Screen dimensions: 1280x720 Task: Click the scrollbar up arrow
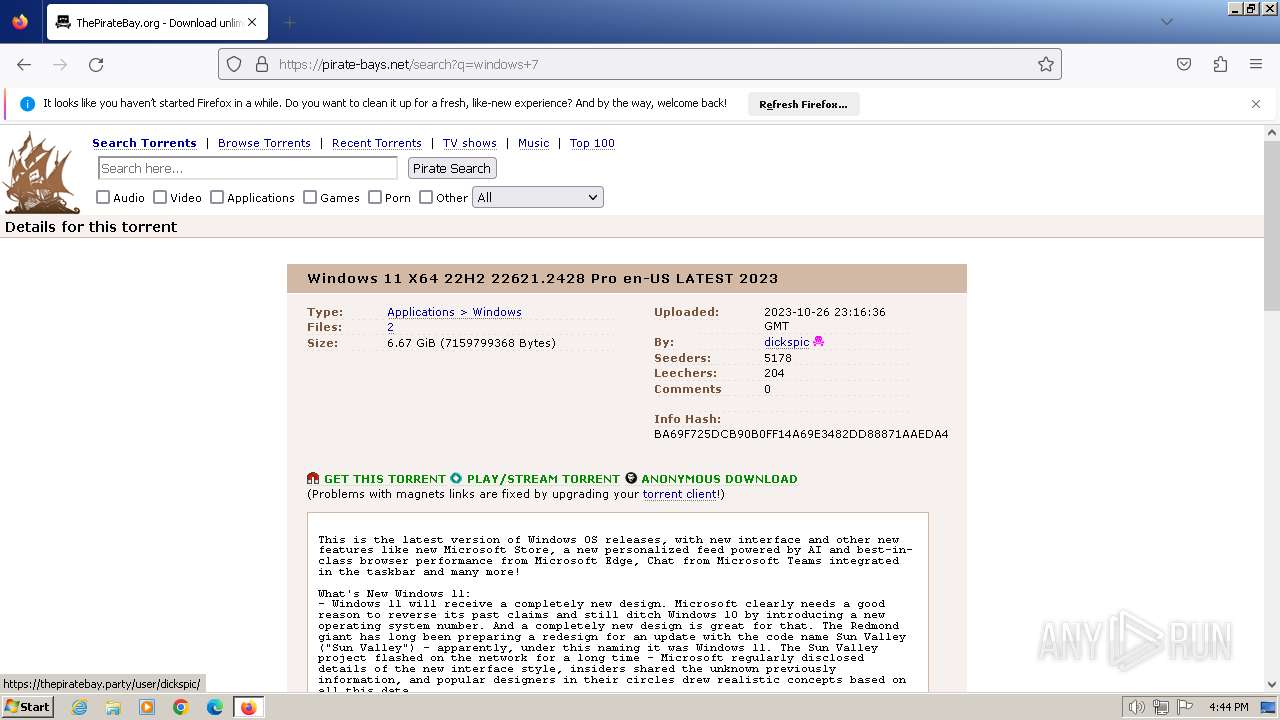[x=1272, y=132]
